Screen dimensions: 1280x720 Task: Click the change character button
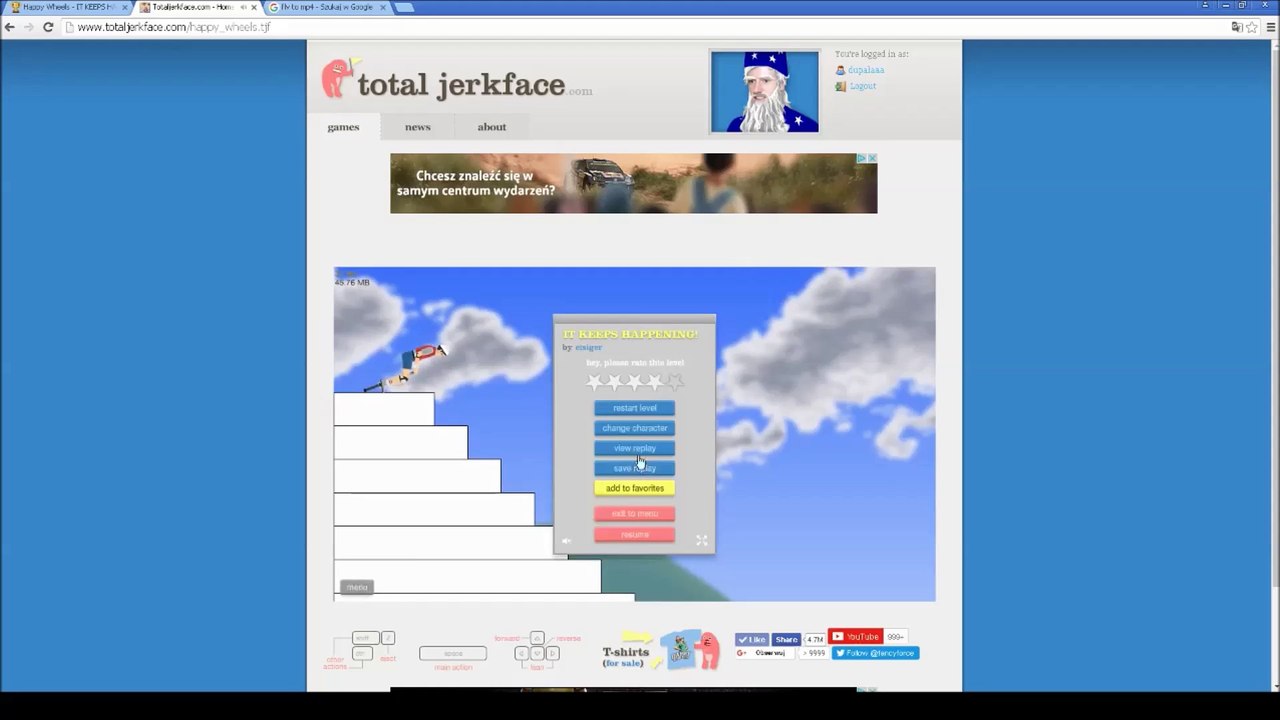pyautogui.click(x=635, y=428)
